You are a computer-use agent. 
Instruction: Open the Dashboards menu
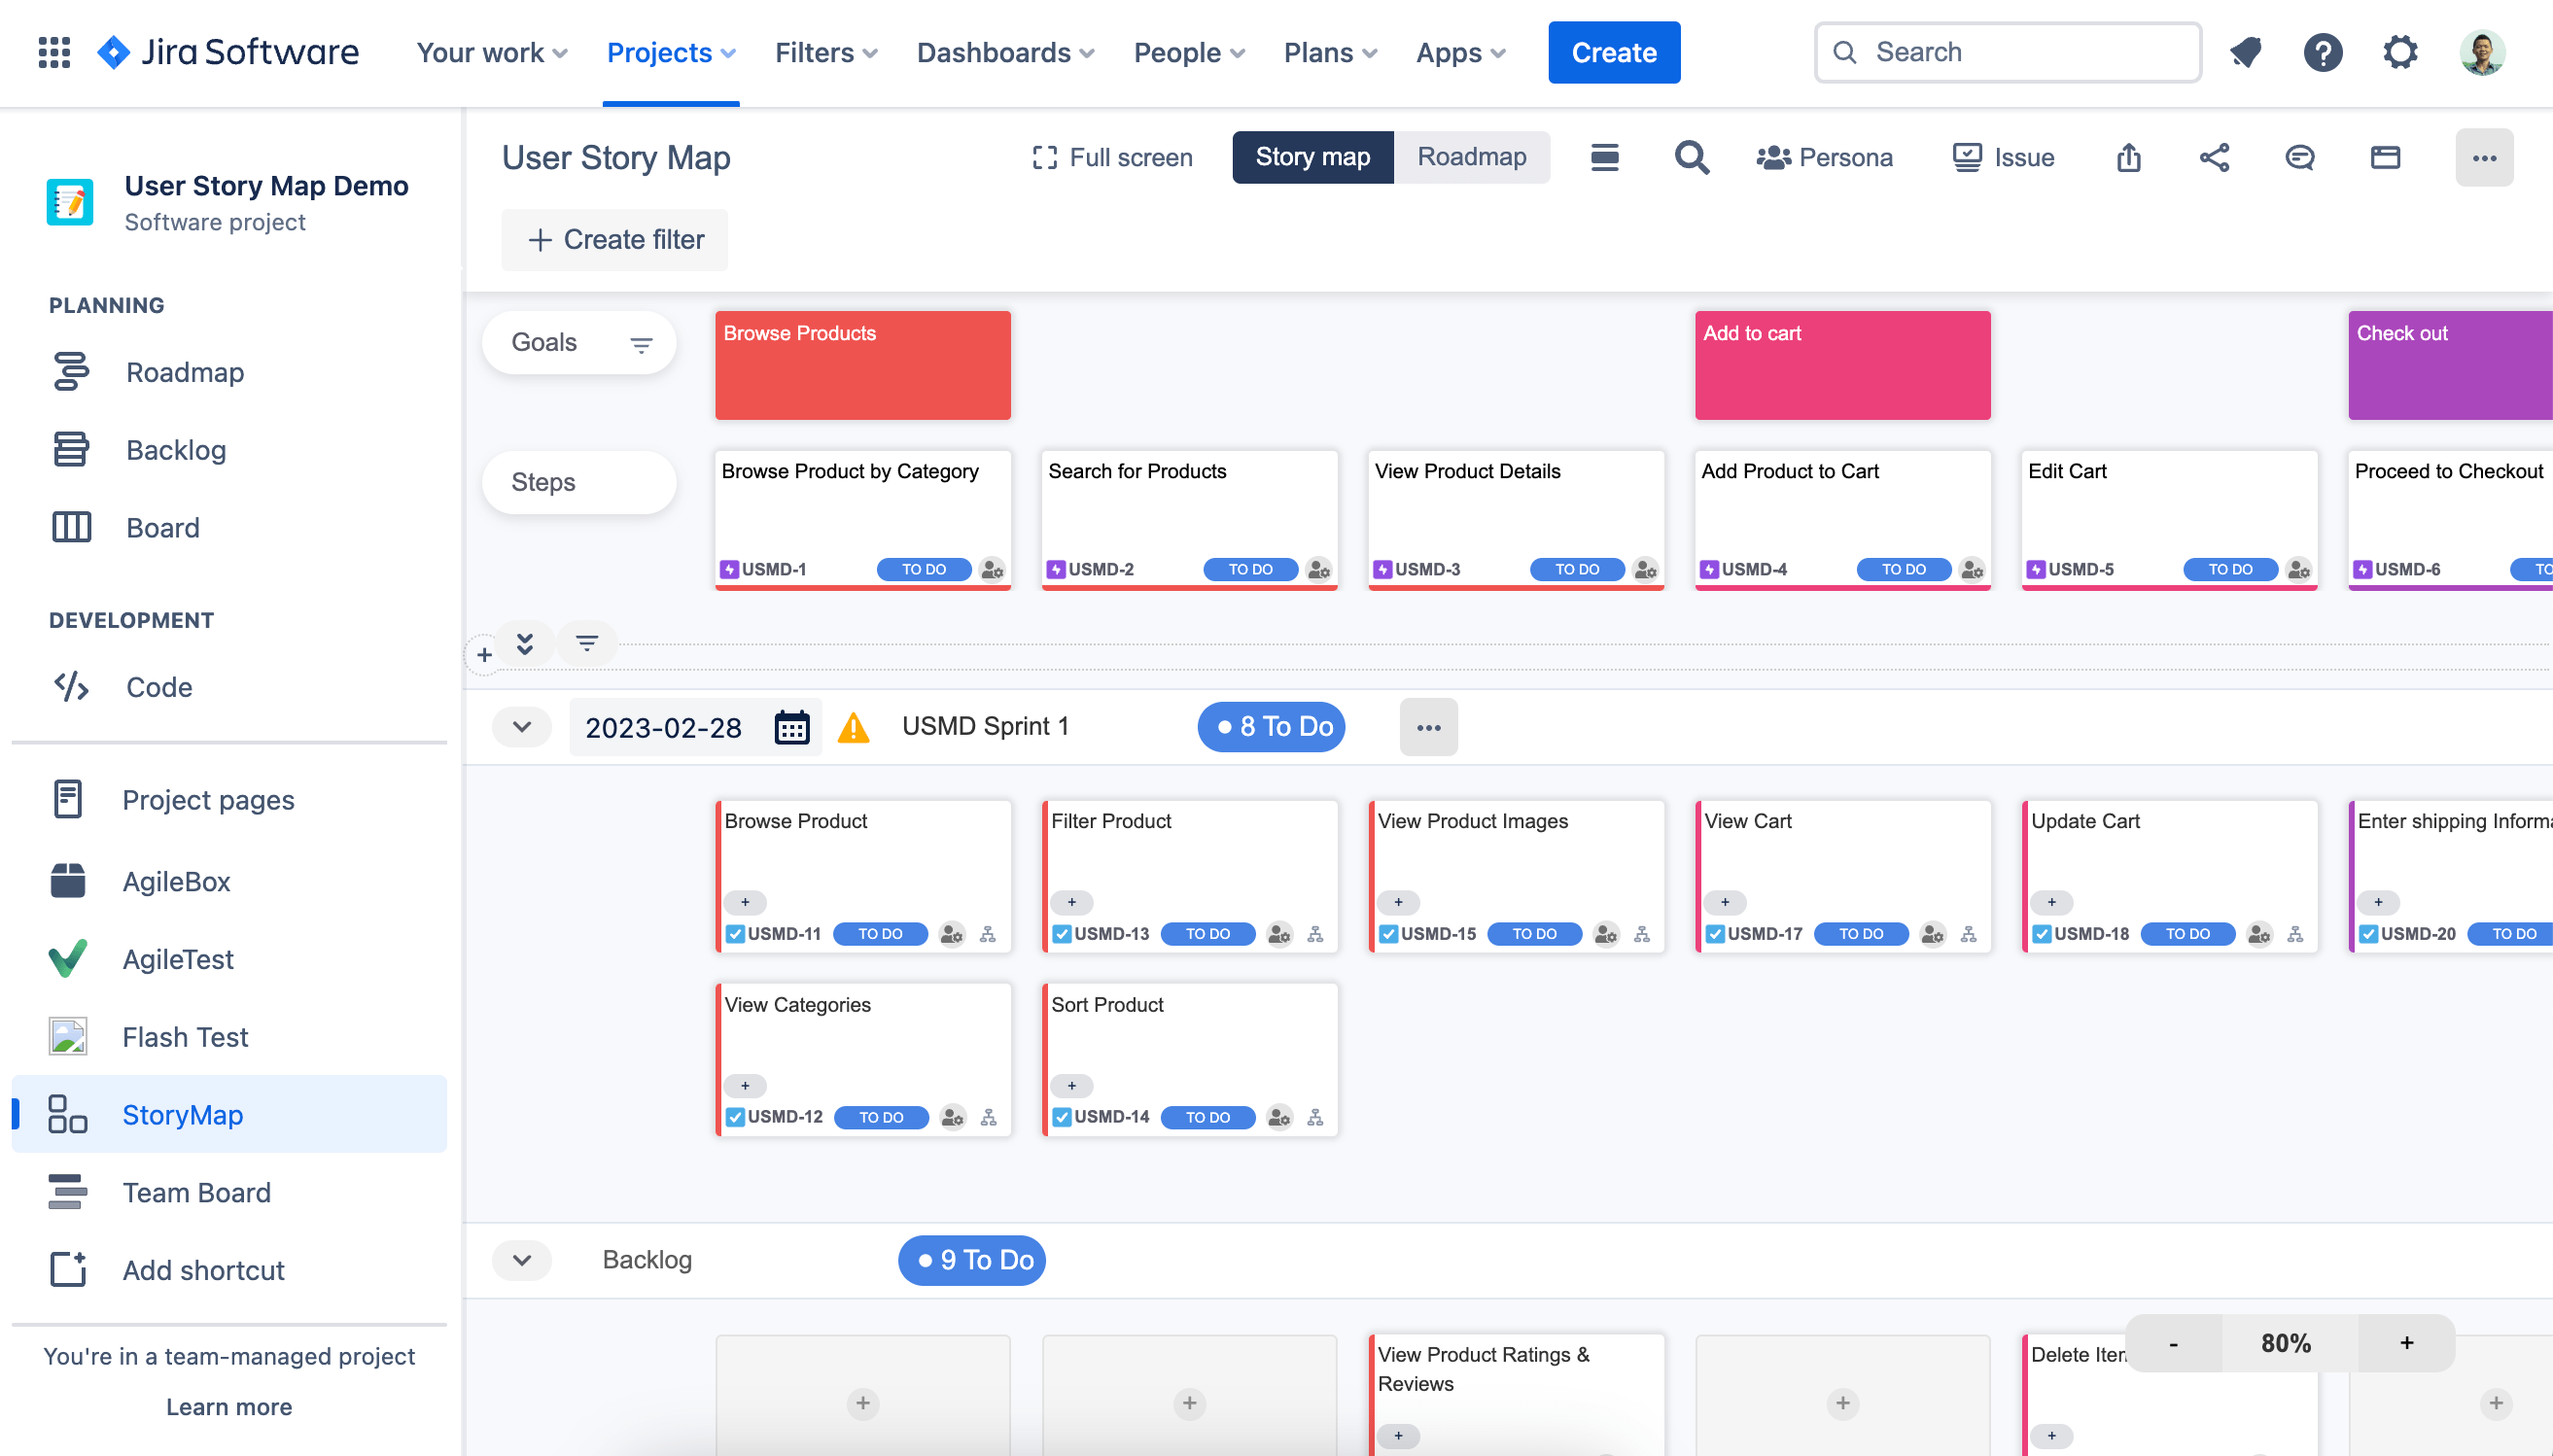click(x=1004, y=52)
